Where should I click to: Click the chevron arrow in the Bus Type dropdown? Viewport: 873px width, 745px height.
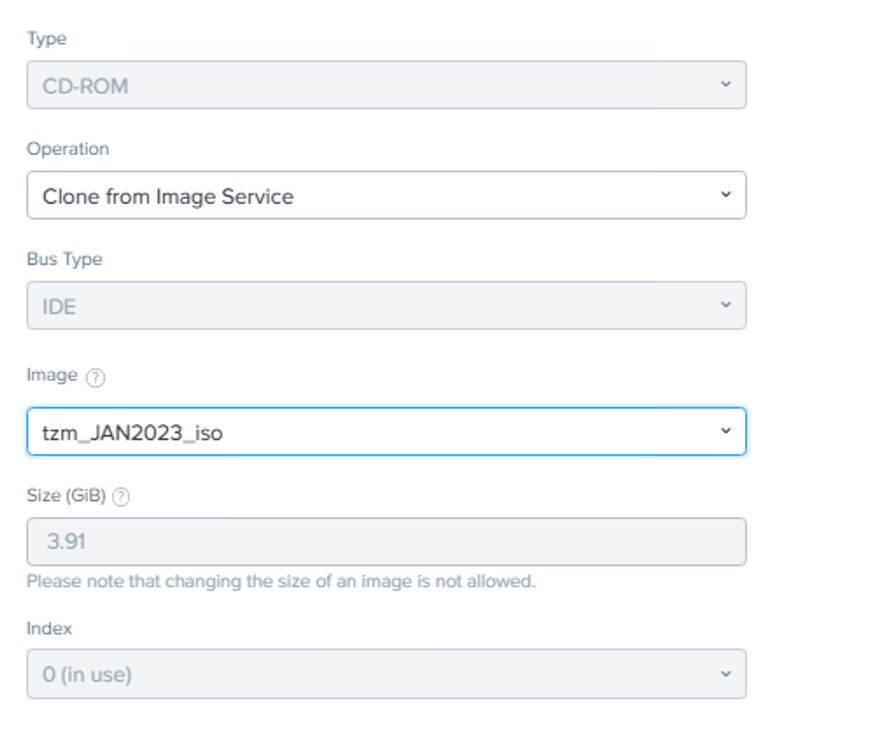[x=725, y=305]
